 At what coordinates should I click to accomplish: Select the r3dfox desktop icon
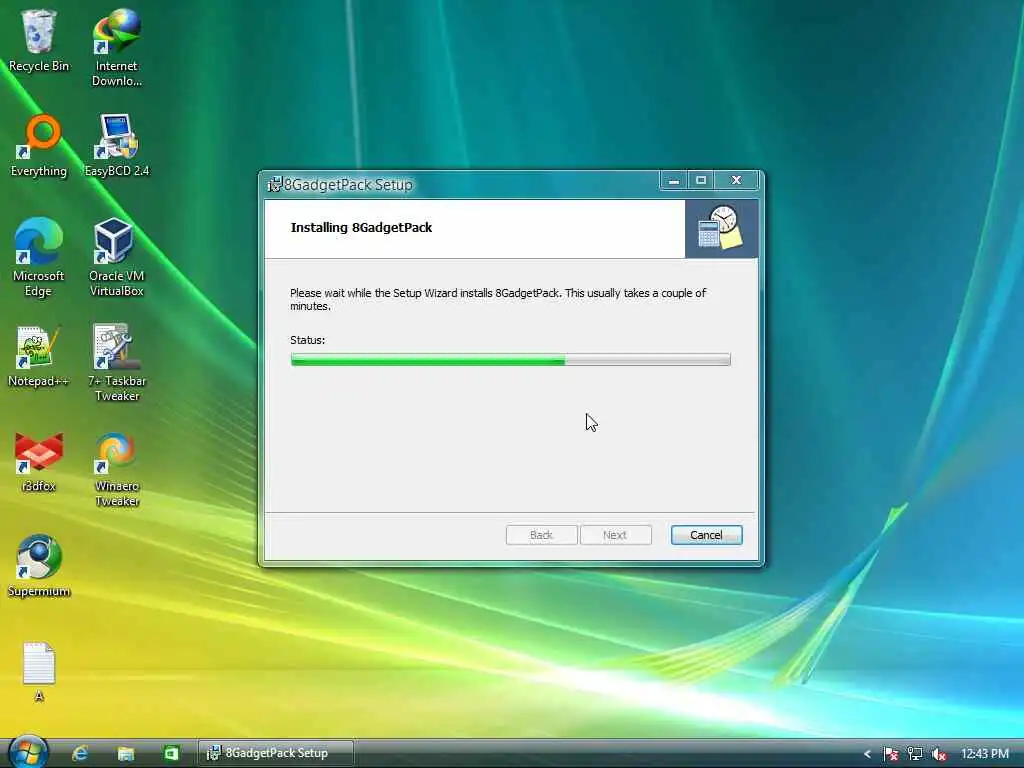pos(39,462)
